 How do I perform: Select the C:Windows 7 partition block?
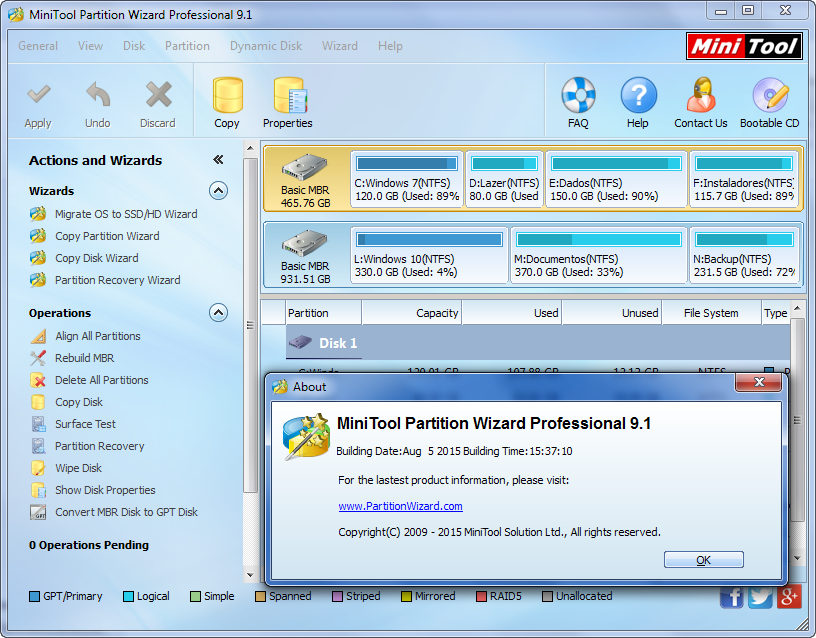(x=407, y=180)
